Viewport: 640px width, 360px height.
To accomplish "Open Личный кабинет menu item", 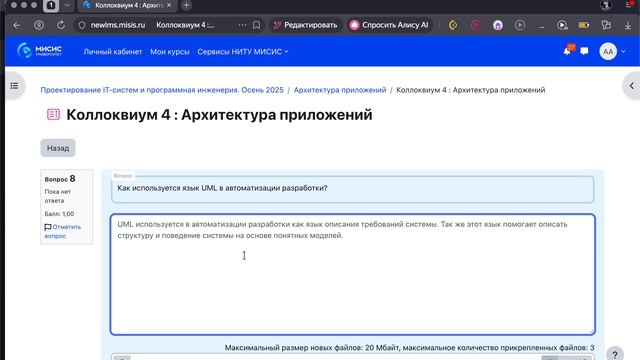I will click(113, 51).
